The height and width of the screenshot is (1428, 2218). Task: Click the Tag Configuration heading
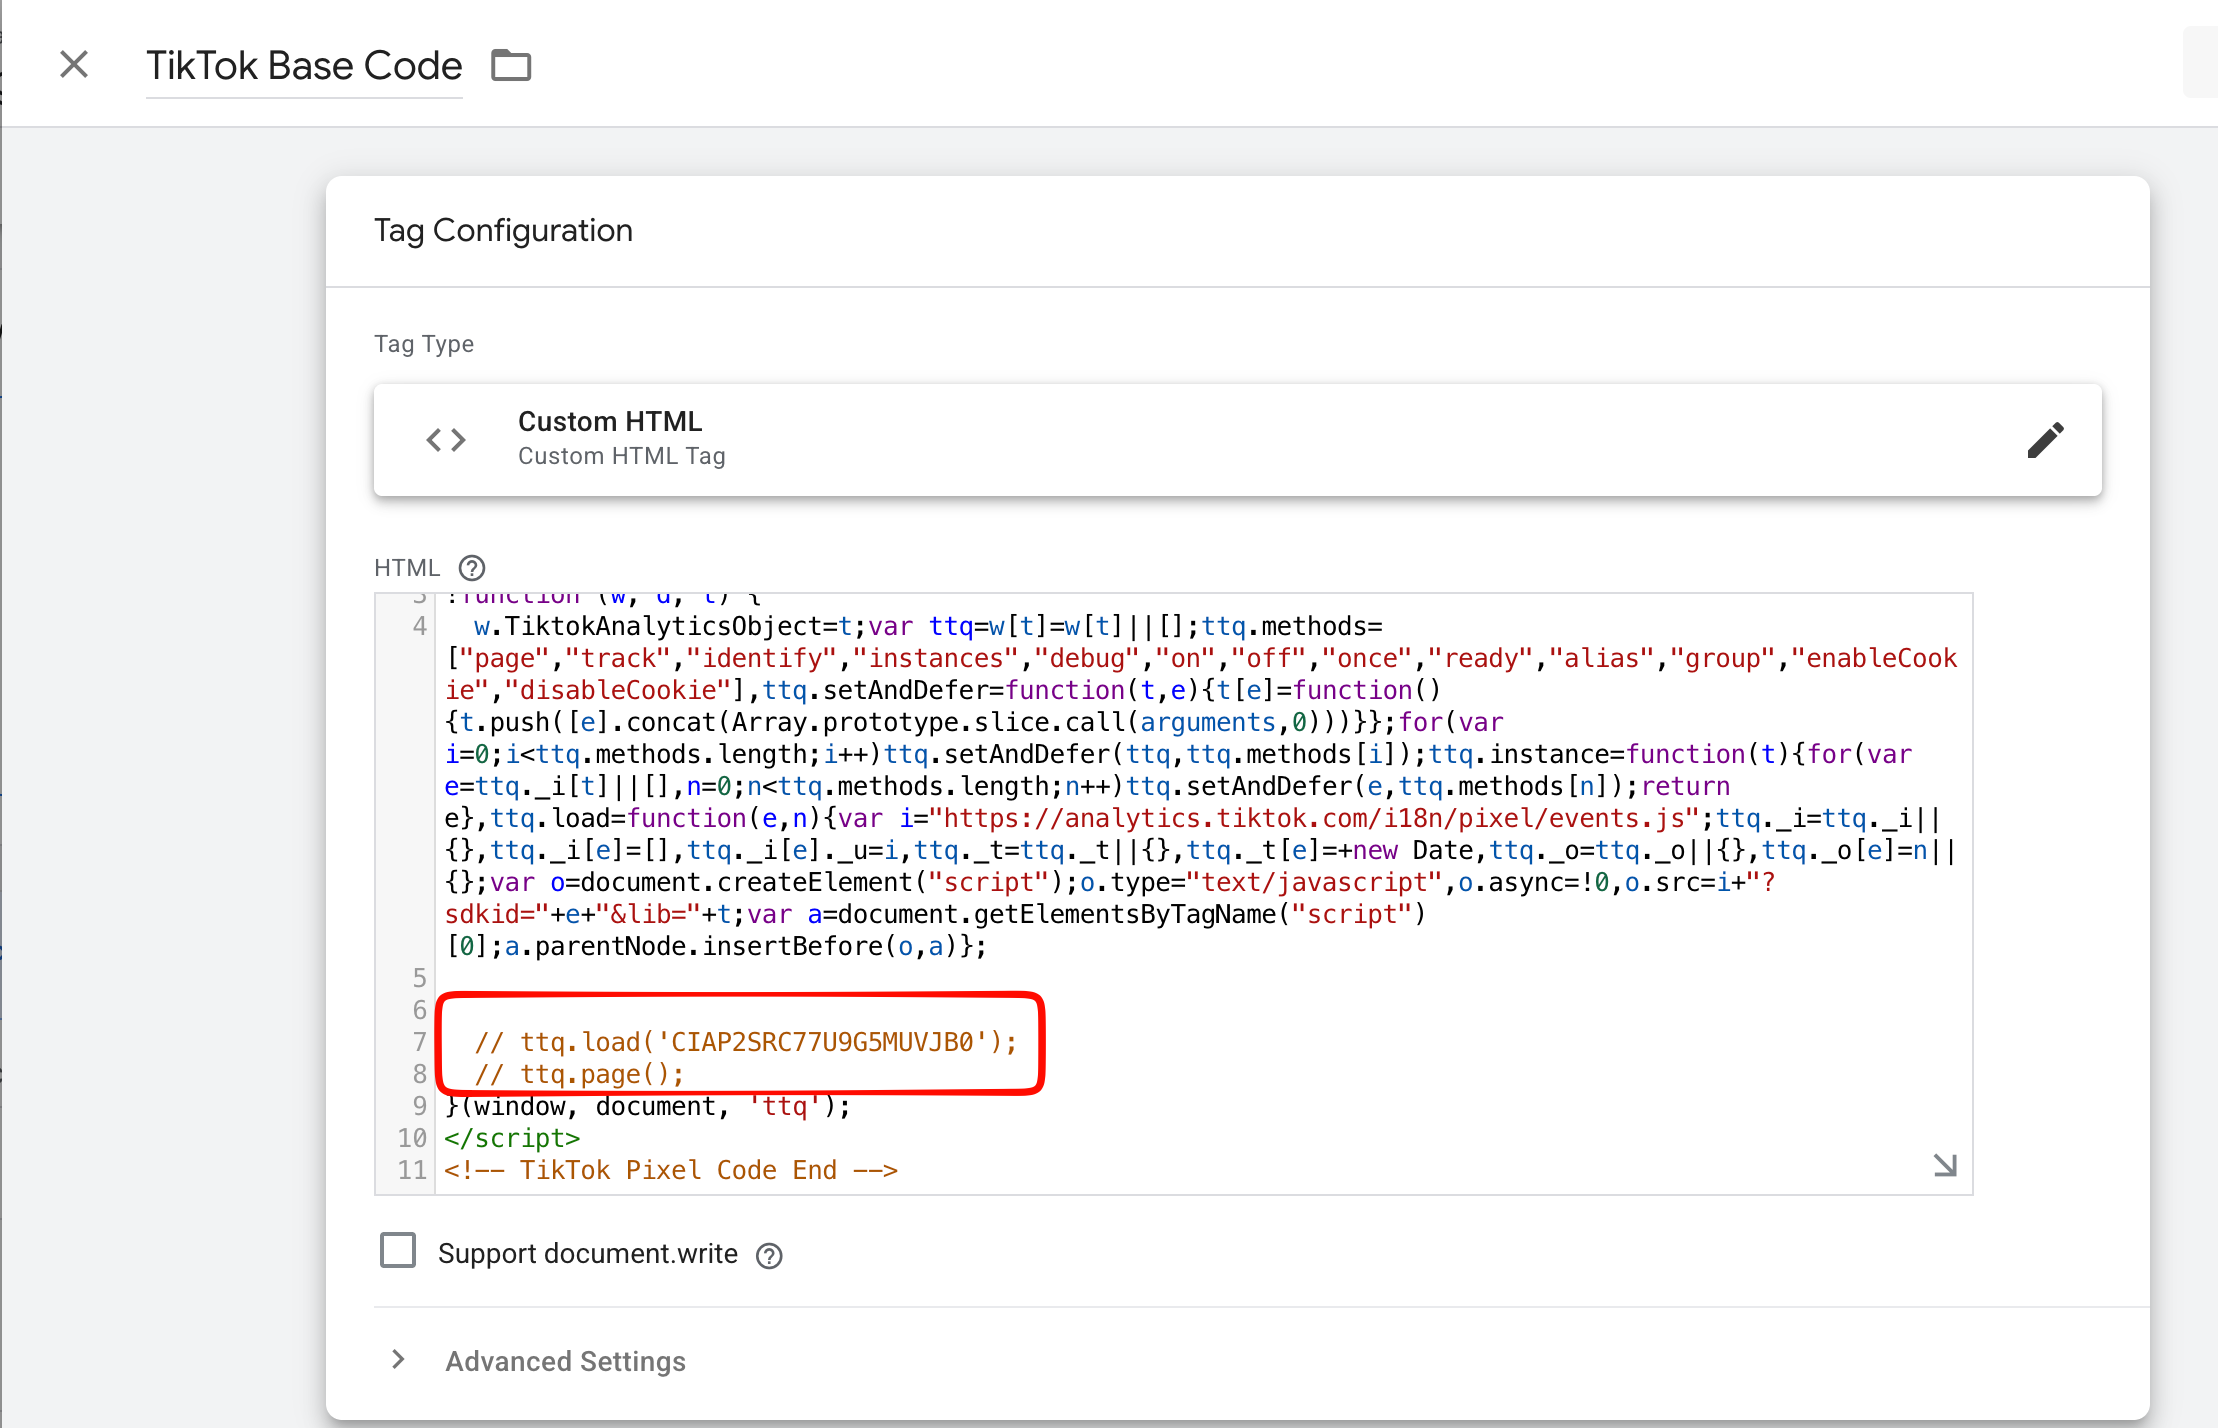click(x=503, y=231)
